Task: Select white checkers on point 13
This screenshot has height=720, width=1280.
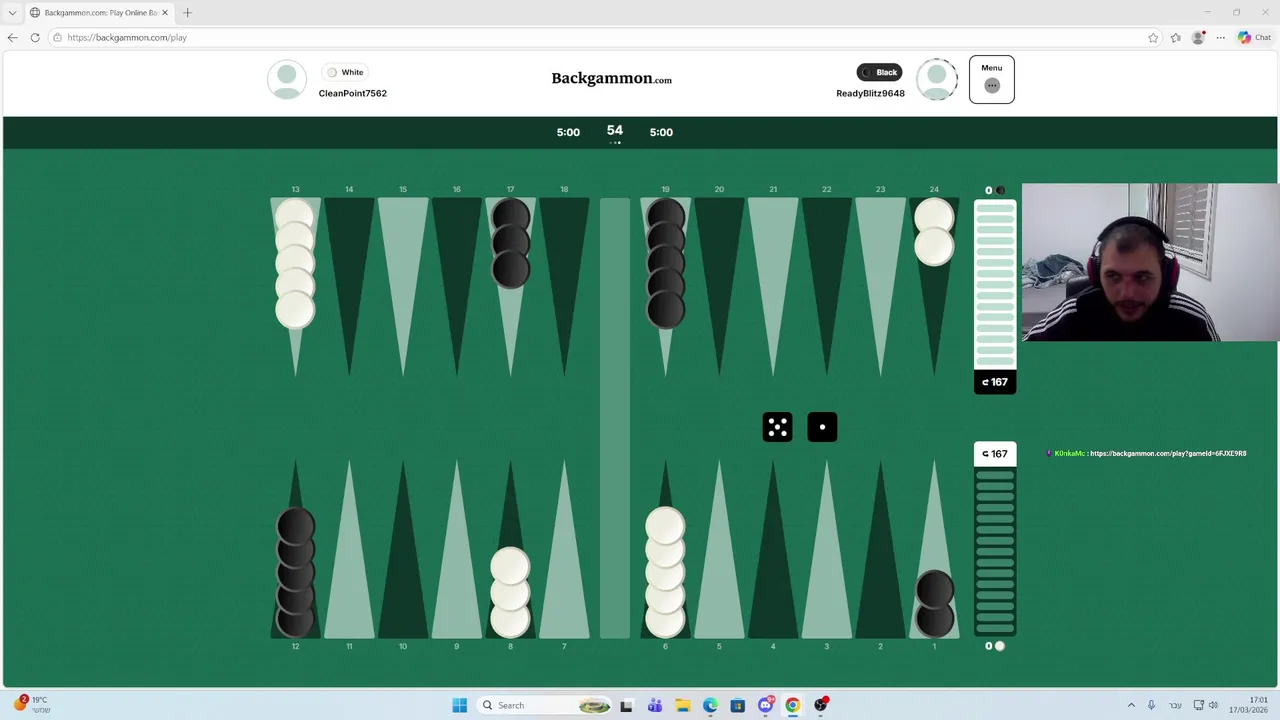Action: 295,264
